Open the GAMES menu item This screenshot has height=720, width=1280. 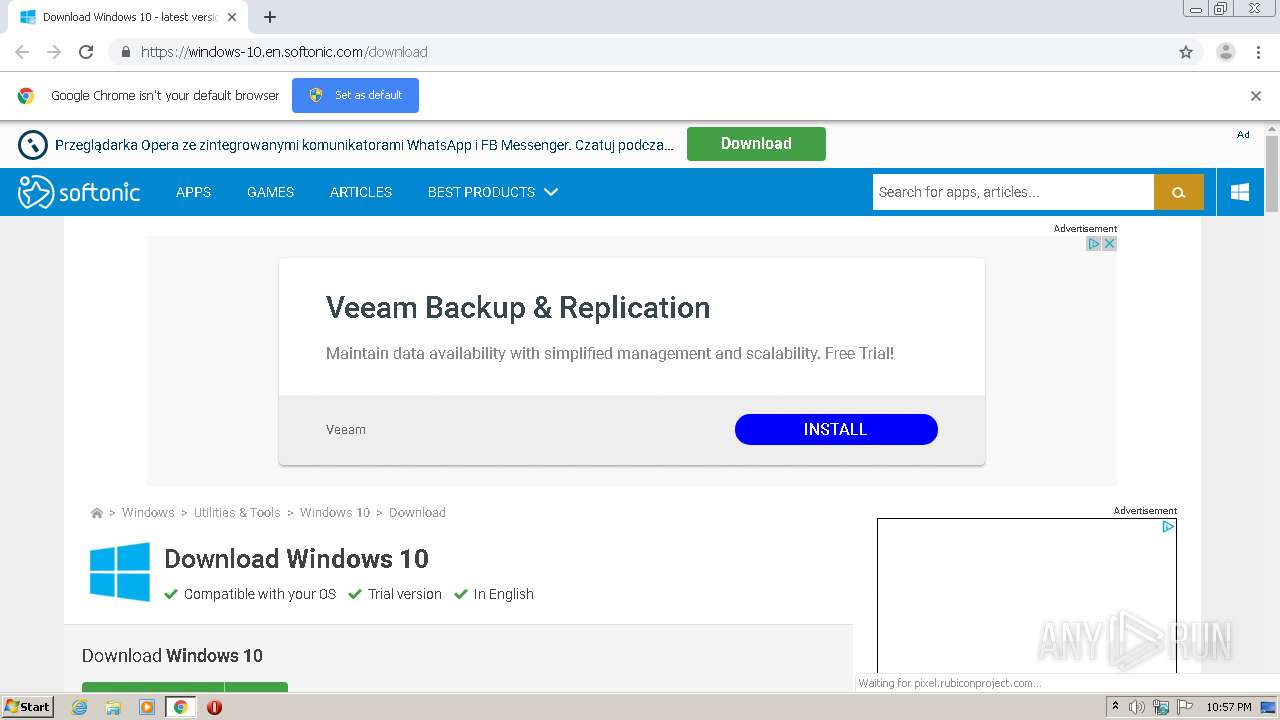270,192
